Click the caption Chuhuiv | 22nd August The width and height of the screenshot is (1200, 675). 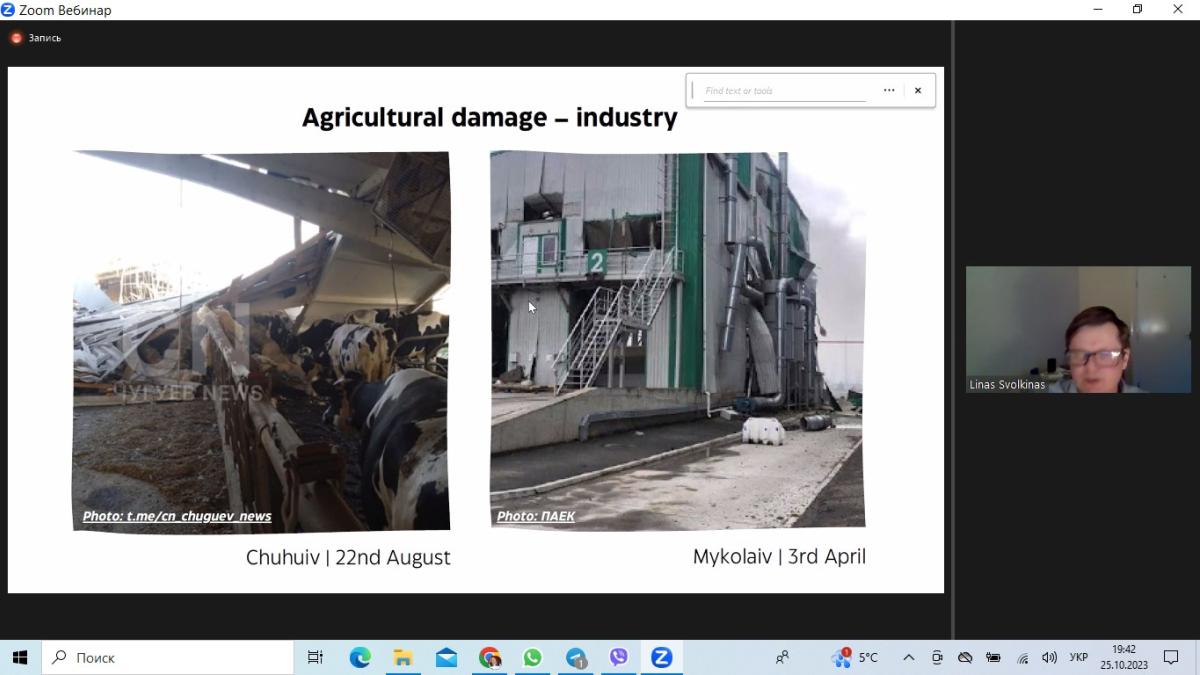[348, 557]
